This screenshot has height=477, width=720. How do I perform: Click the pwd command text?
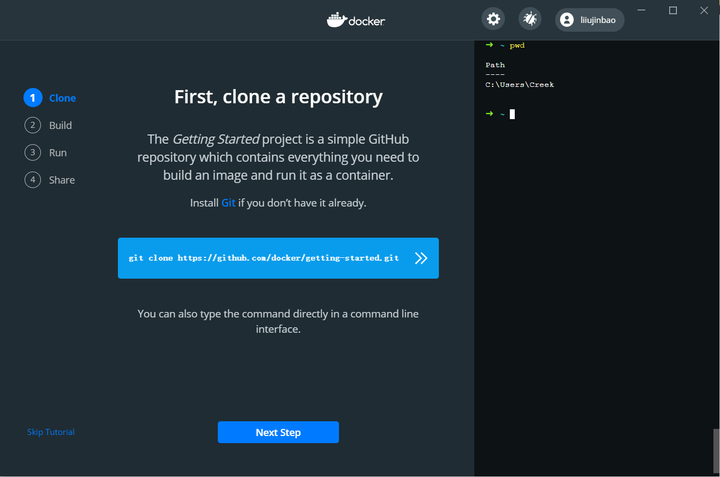point(517,45)
